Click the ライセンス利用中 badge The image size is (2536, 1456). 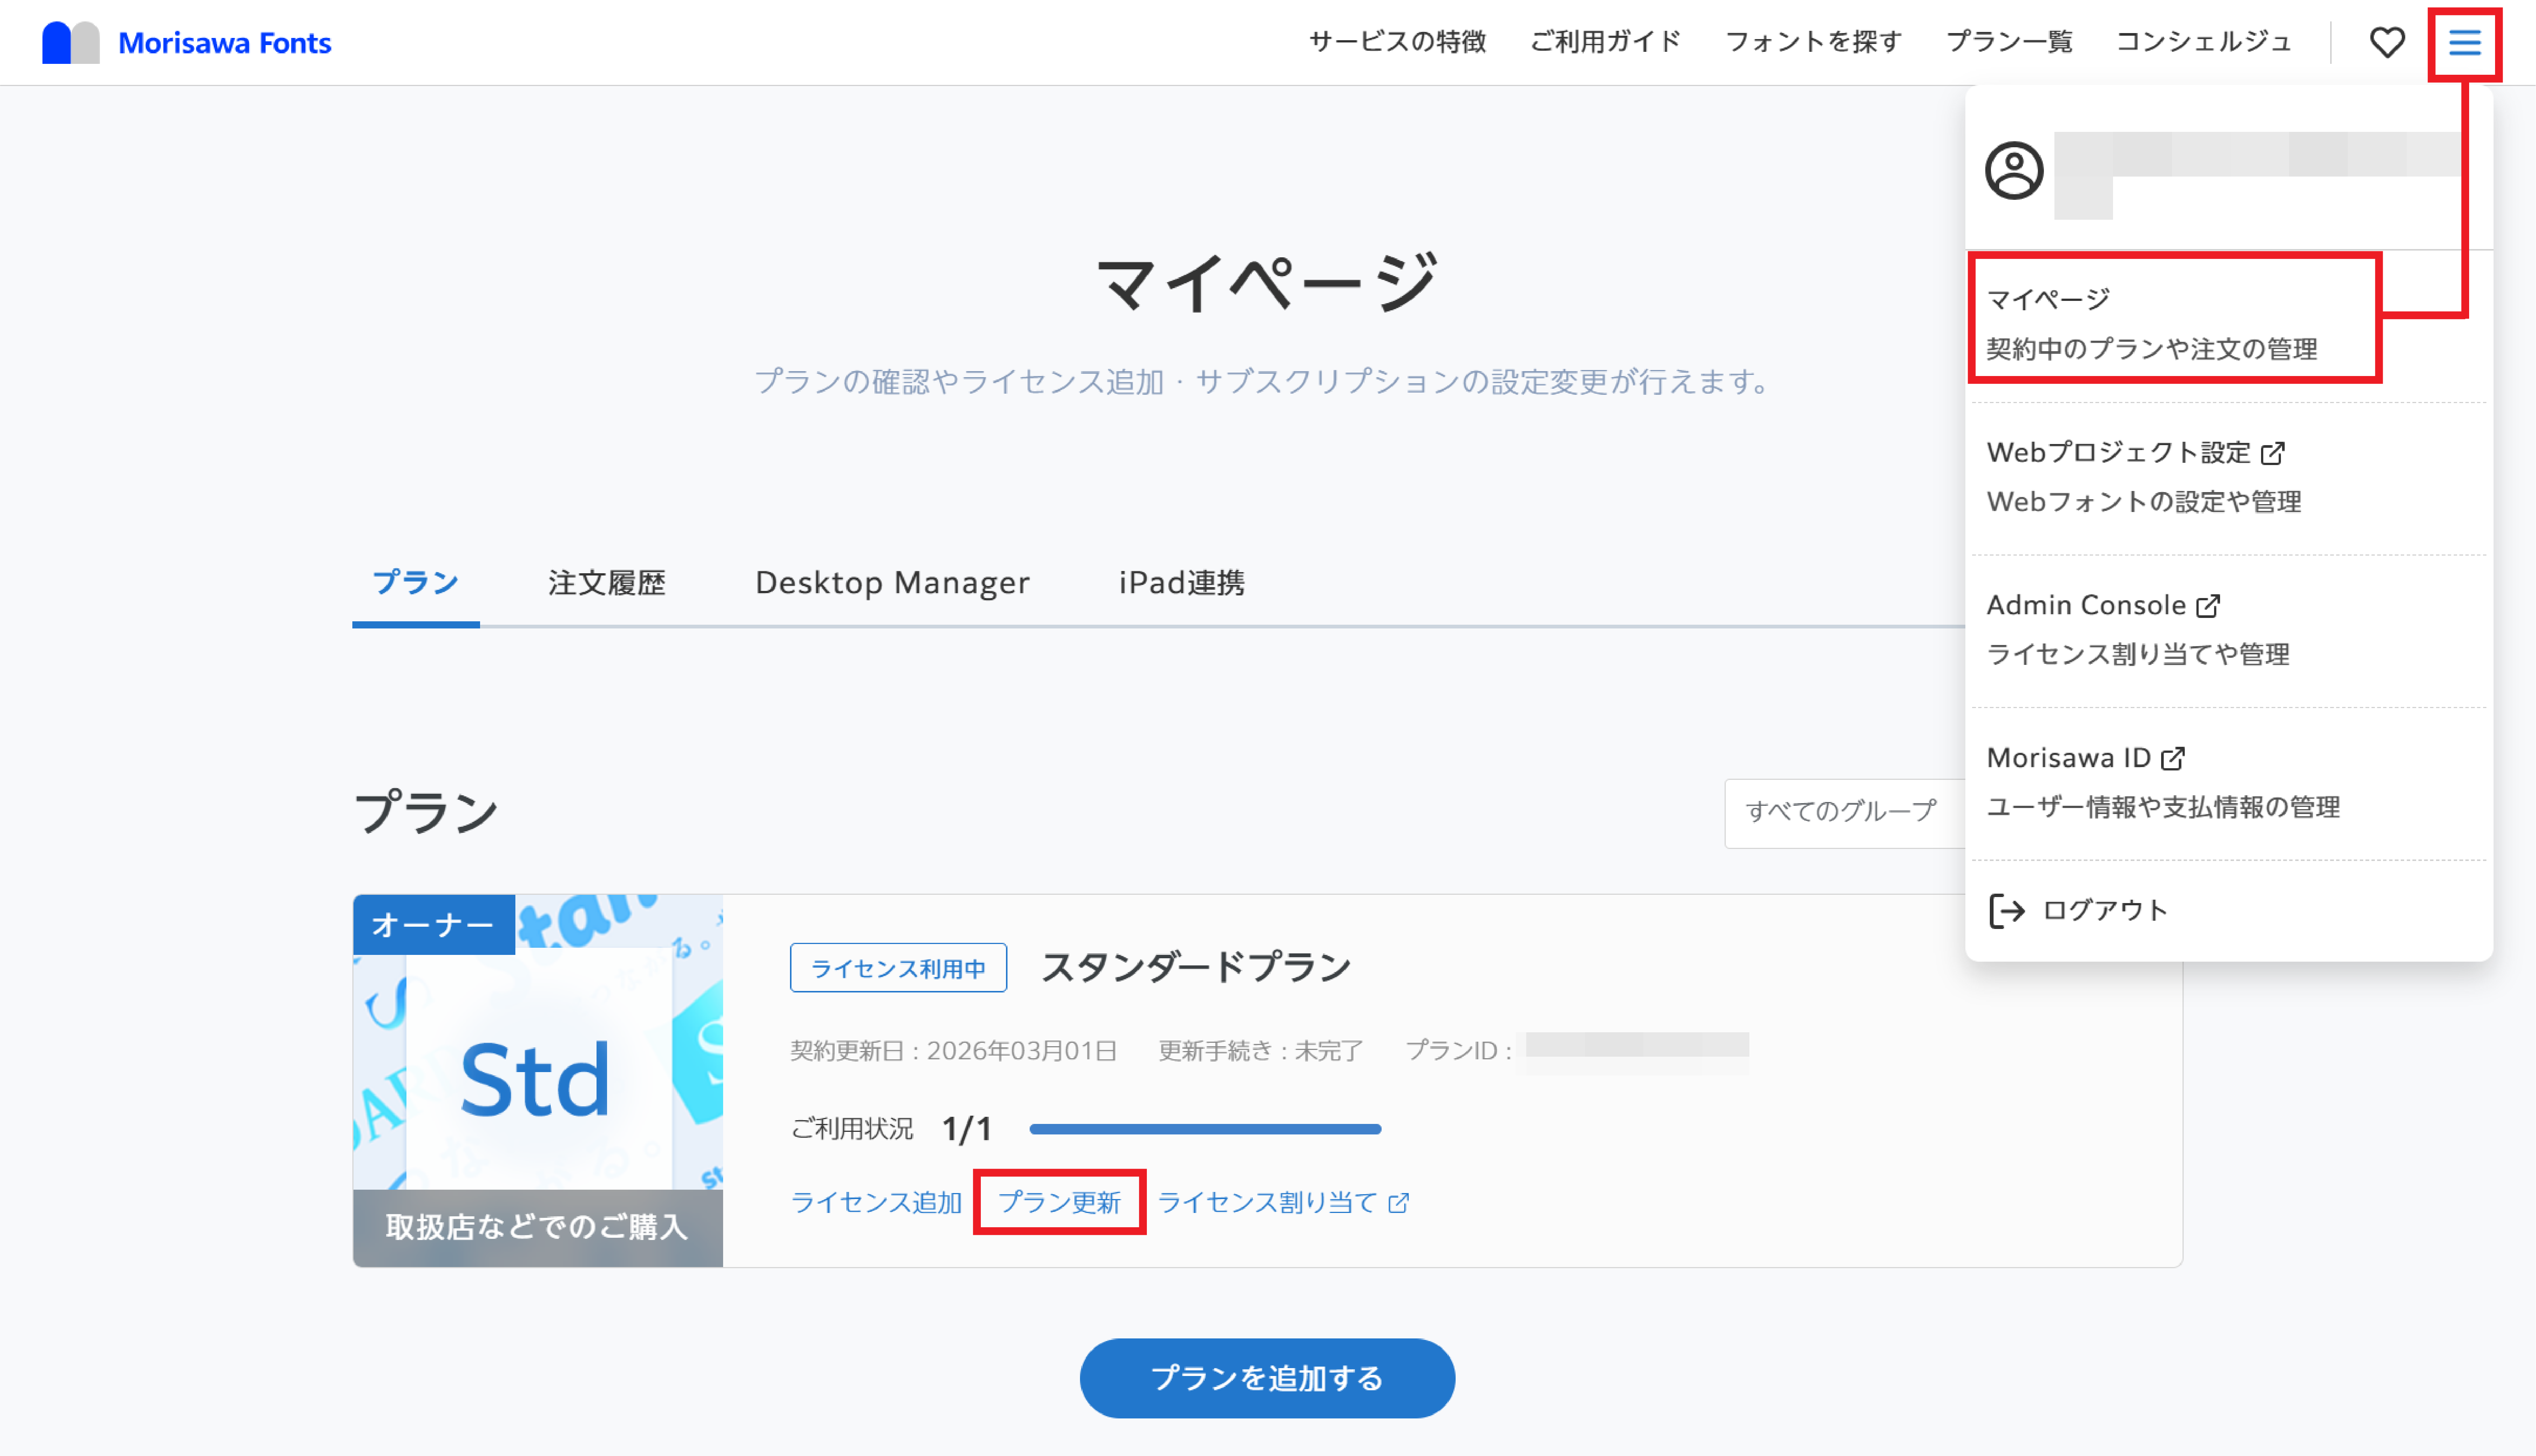(898, 968)
